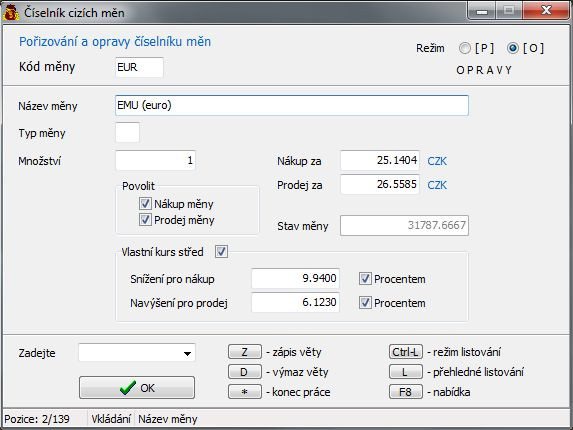Click Název měny text in the status bar
Viewport: 573px width, 430px height.
click(x=168, y=419)
